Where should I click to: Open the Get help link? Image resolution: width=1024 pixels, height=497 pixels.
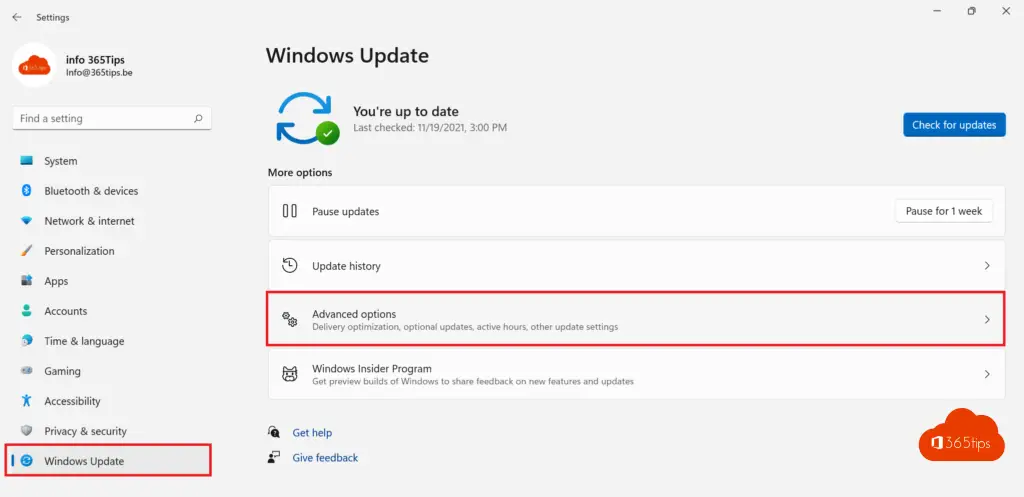(312, 433)
